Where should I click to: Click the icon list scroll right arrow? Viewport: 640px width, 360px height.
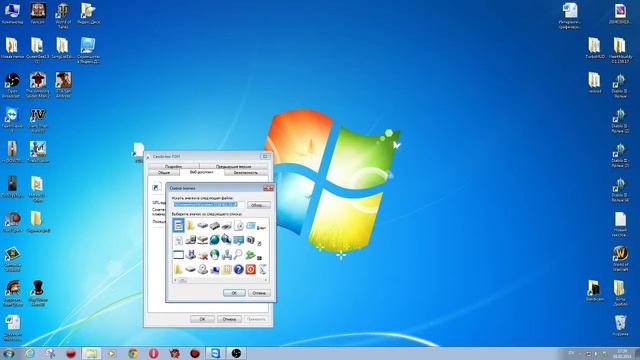click(266, 280)
